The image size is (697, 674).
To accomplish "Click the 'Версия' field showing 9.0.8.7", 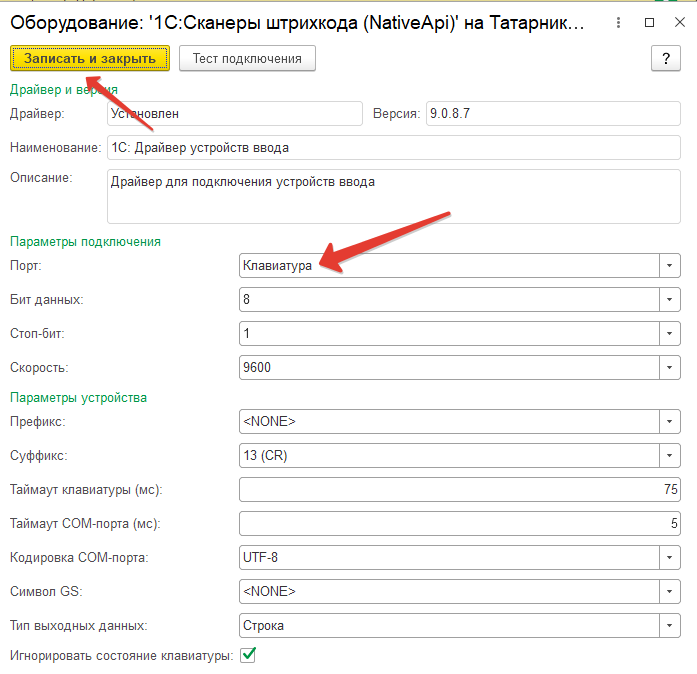I will pos(553,113).
